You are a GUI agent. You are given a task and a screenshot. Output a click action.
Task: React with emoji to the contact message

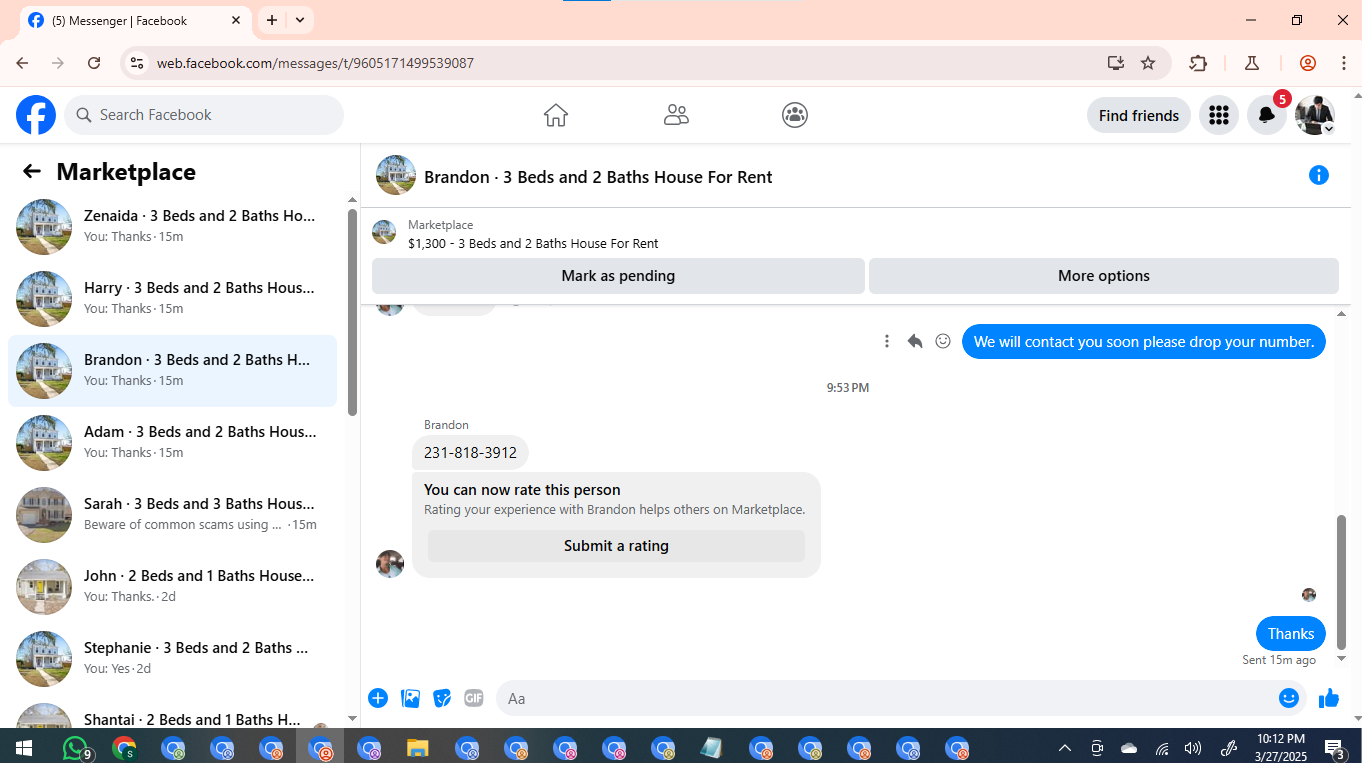[x=942, y=341]
